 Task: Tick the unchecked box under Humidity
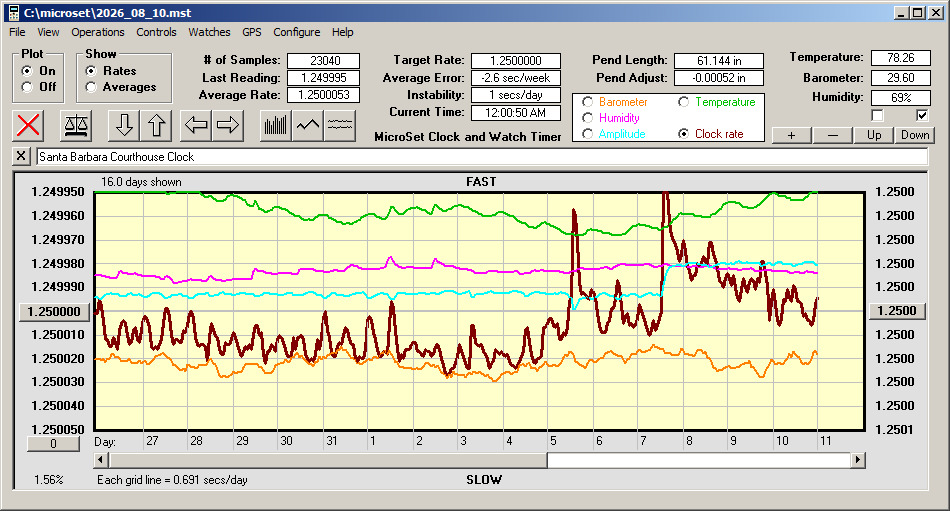point(877,115)
